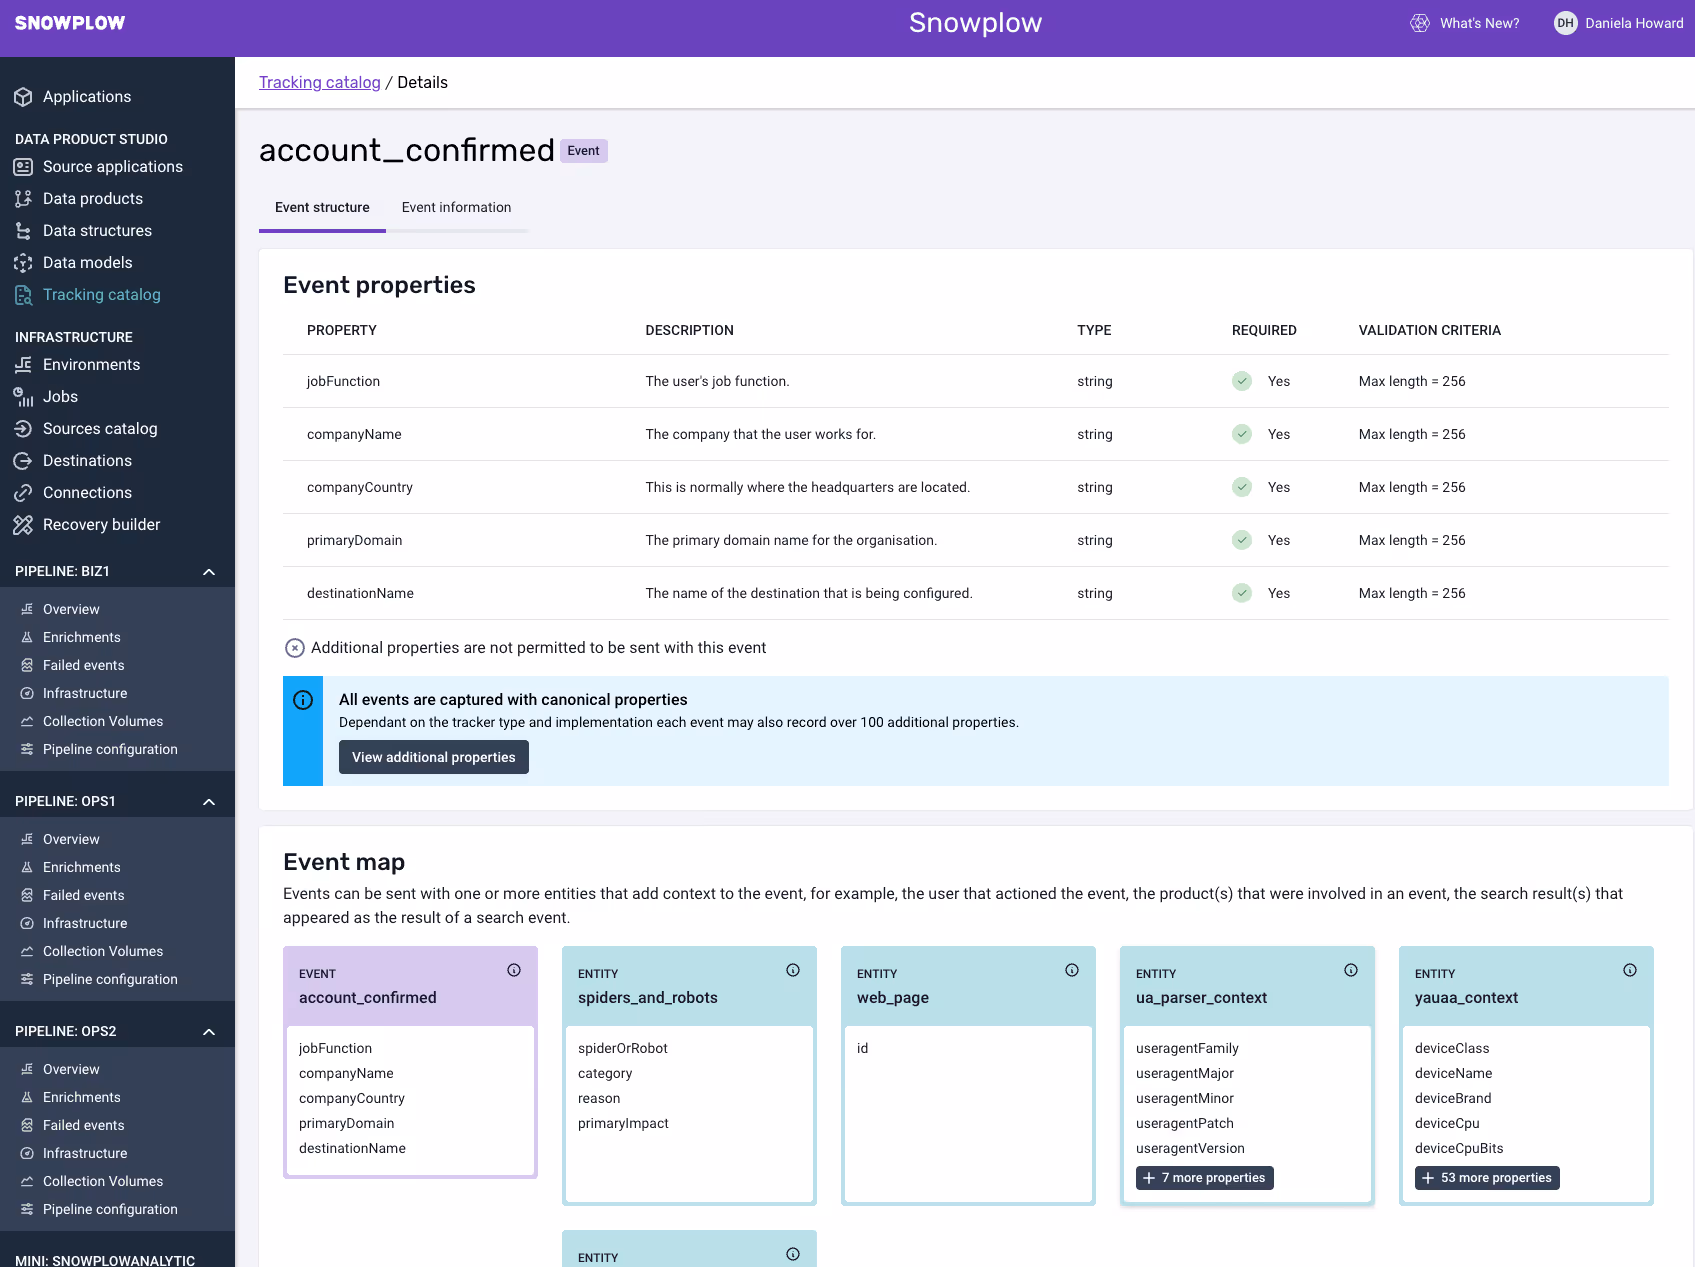
Task: Click the Data products branch icon
Action: click(x=23, y=199)
